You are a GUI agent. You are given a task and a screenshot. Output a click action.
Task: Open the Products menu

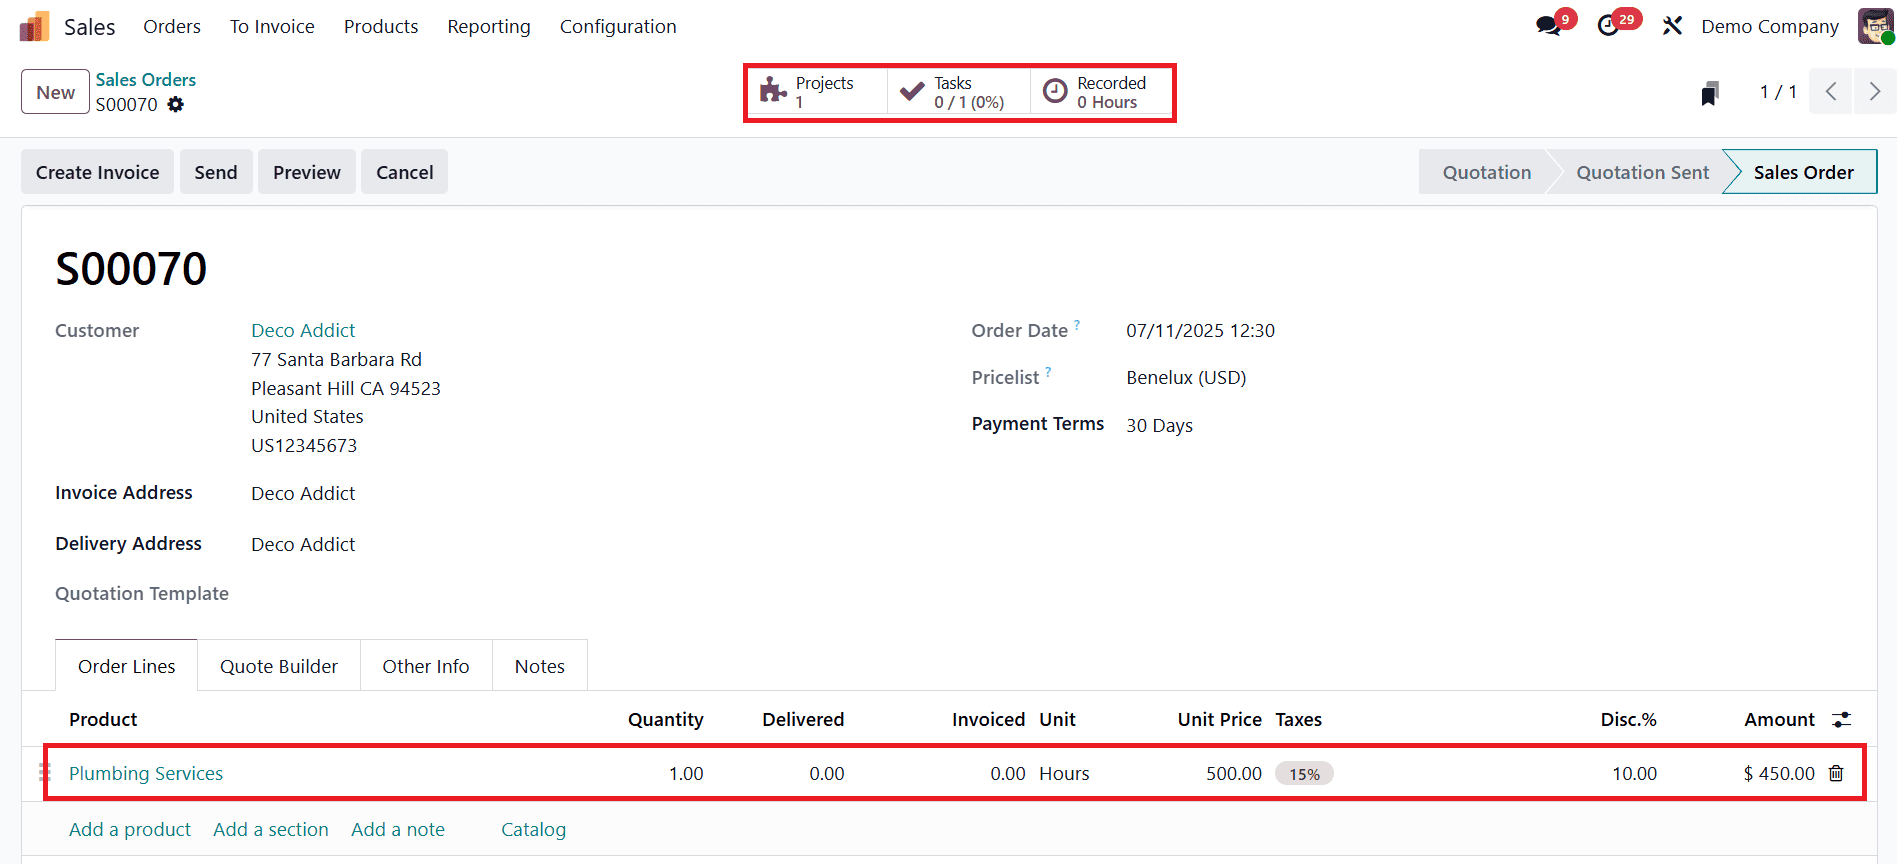pos(381,26)
